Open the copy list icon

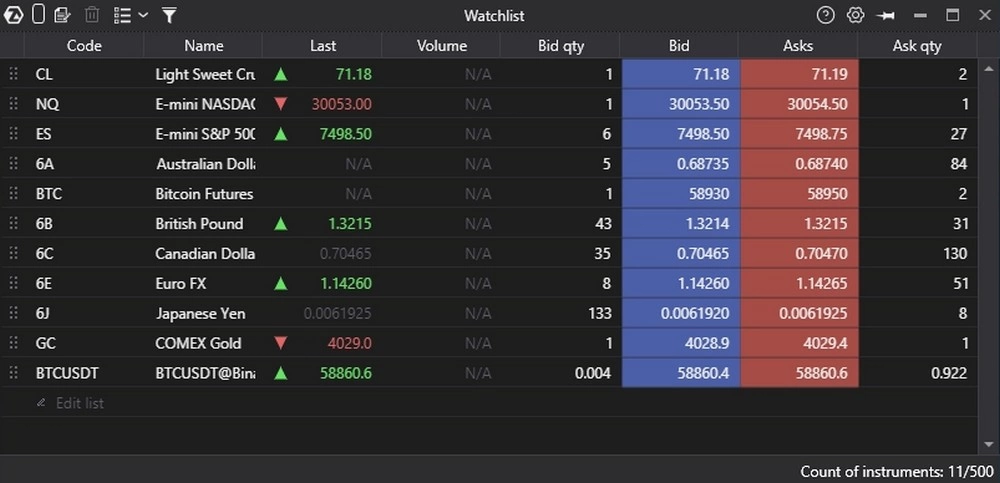tap(62, 15)
